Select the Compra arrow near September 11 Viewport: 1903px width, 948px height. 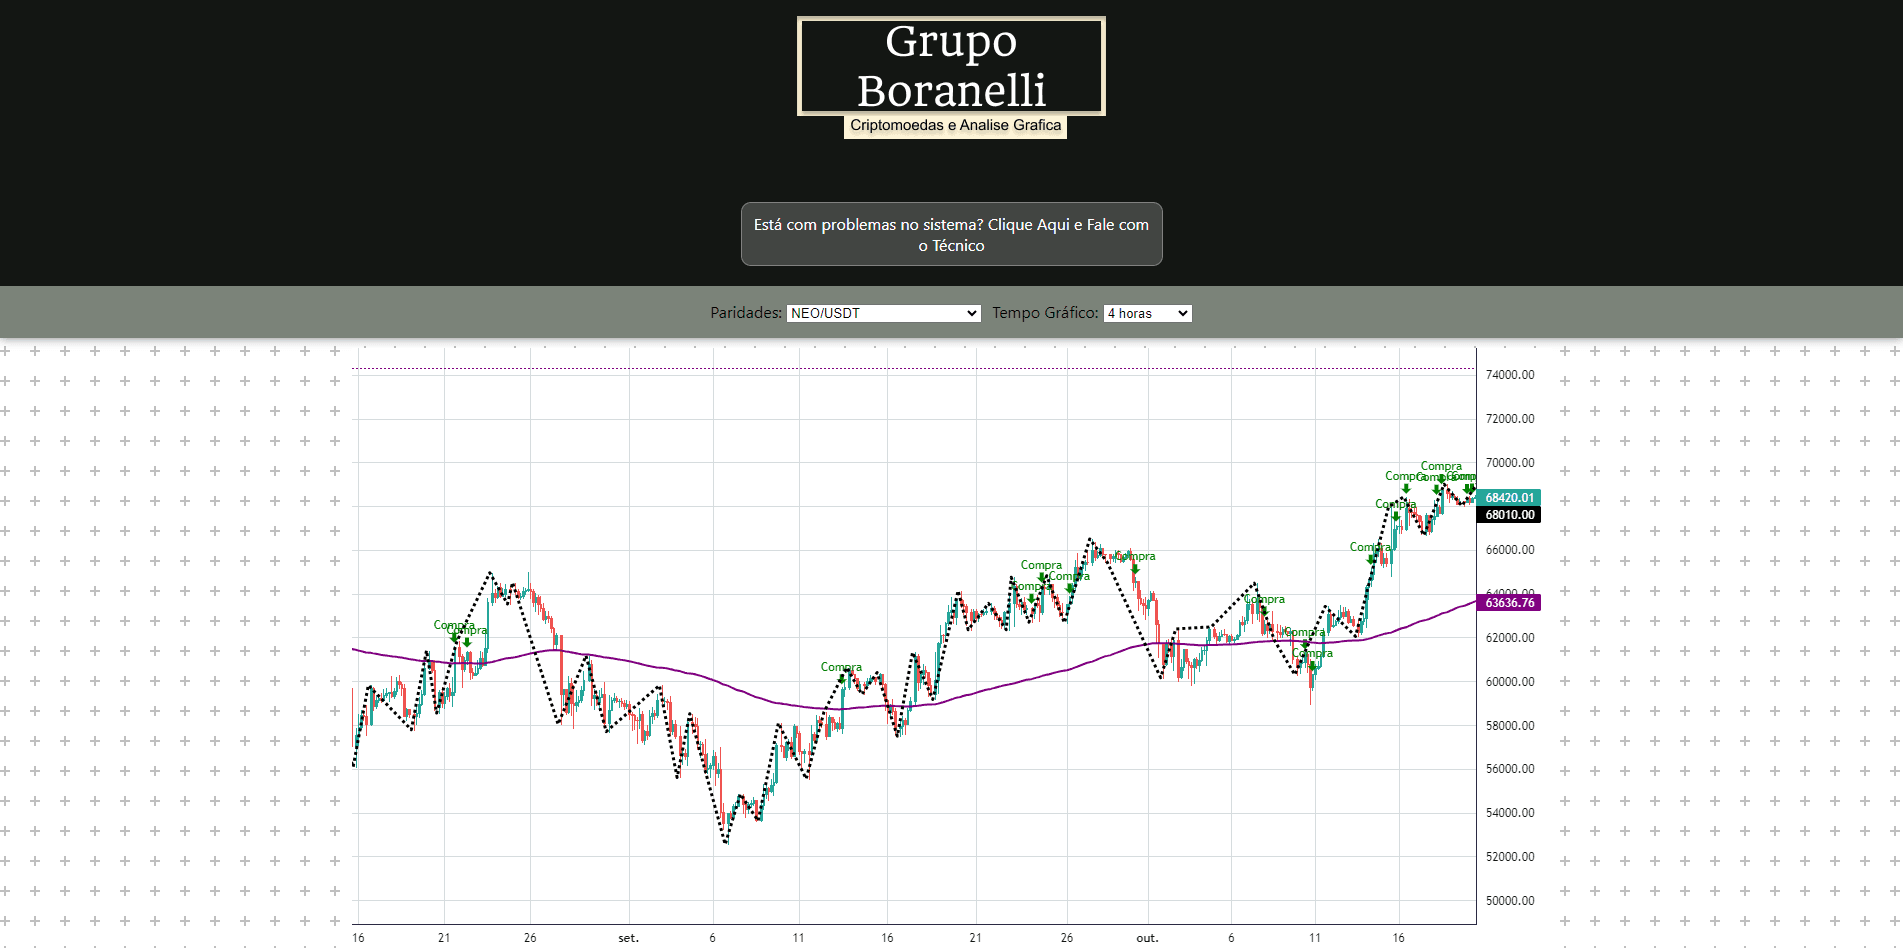pos(843,678)
